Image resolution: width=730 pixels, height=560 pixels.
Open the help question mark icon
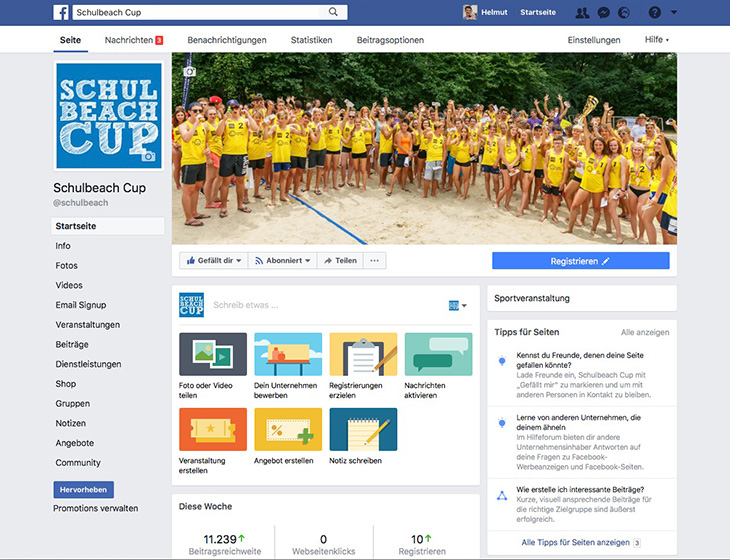(655, 13)
